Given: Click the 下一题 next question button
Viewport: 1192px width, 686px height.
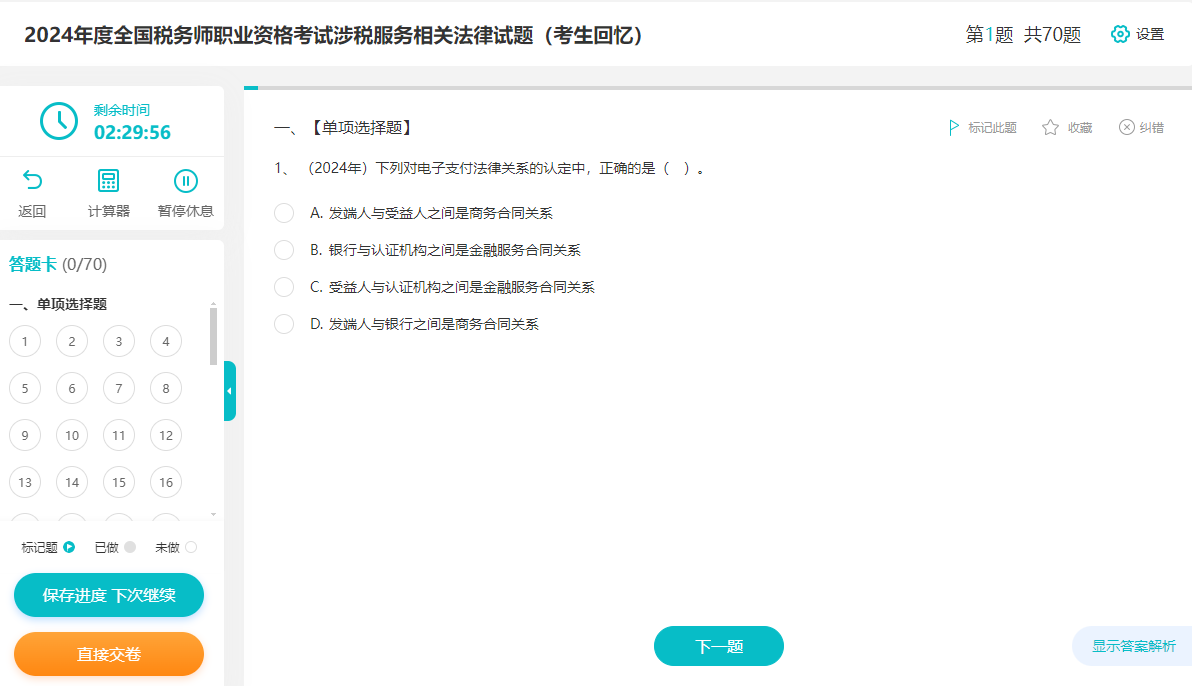Looking at the screenshot, I should tap(718, 646).
